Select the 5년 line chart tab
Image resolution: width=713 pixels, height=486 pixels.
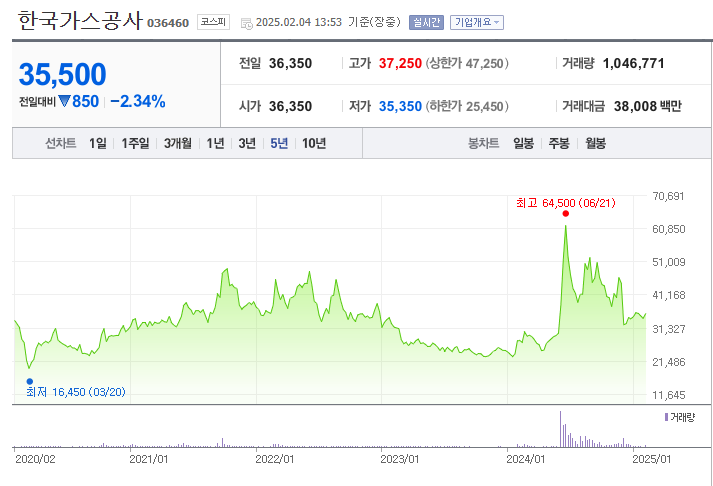pos(279,144)
